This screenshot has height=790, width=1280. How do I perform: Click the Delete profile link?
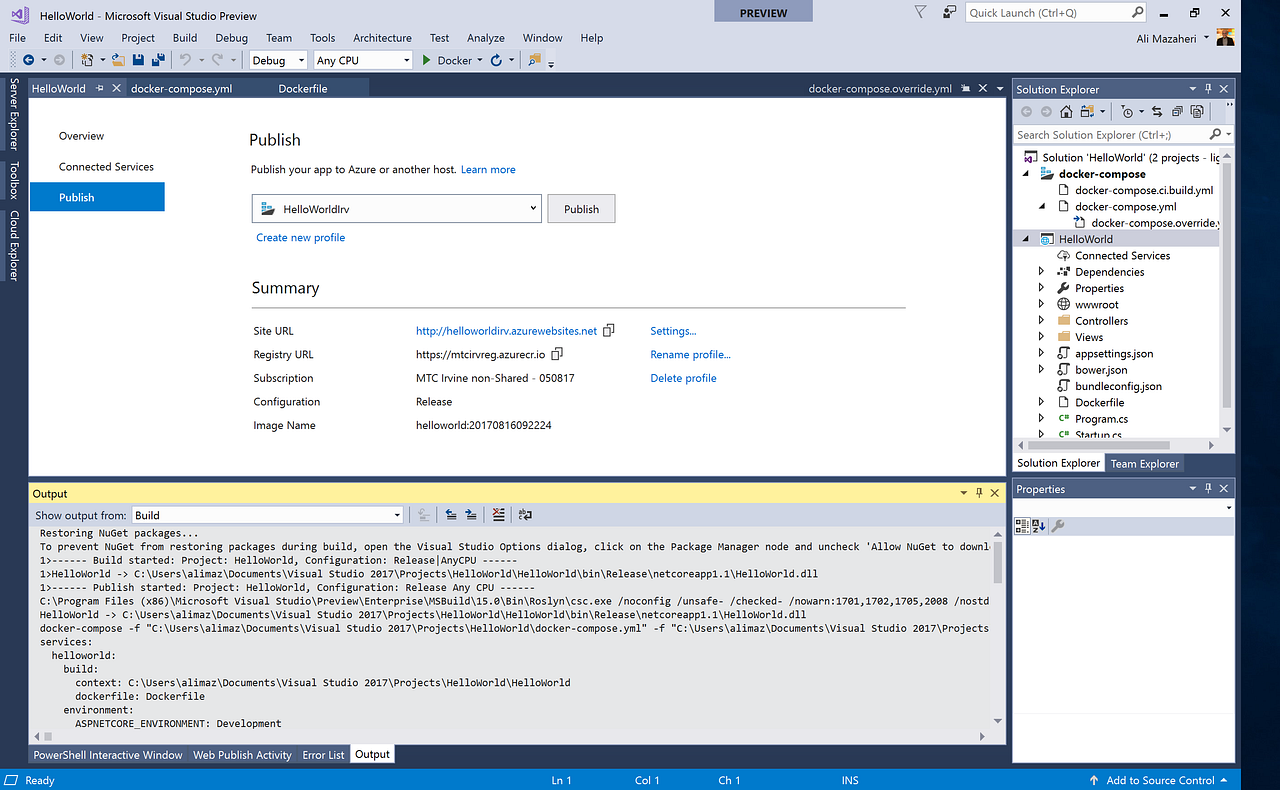(x=683, y=378)
